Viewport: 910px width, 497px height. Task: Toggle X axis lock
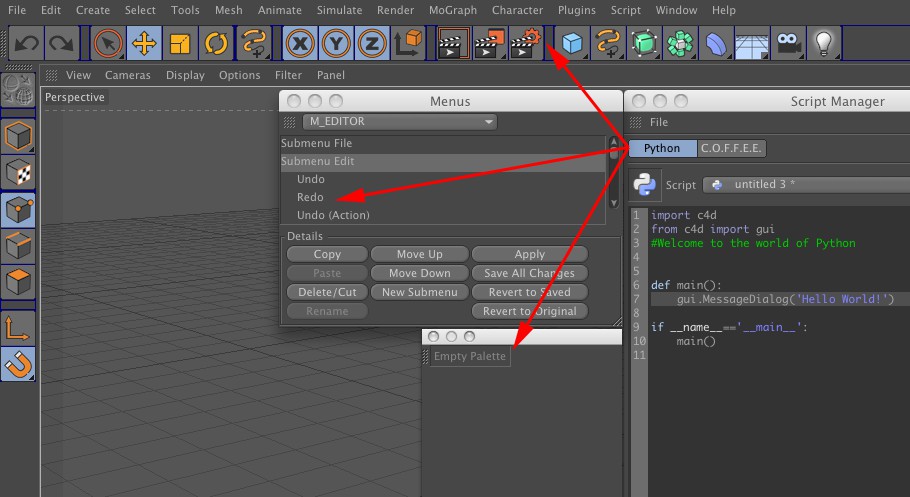[299, 43]
